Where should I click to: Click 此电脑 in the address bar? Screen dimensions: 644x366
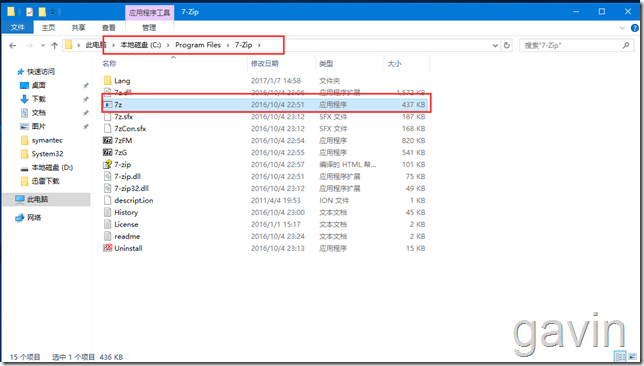click(x=95, y=45)
